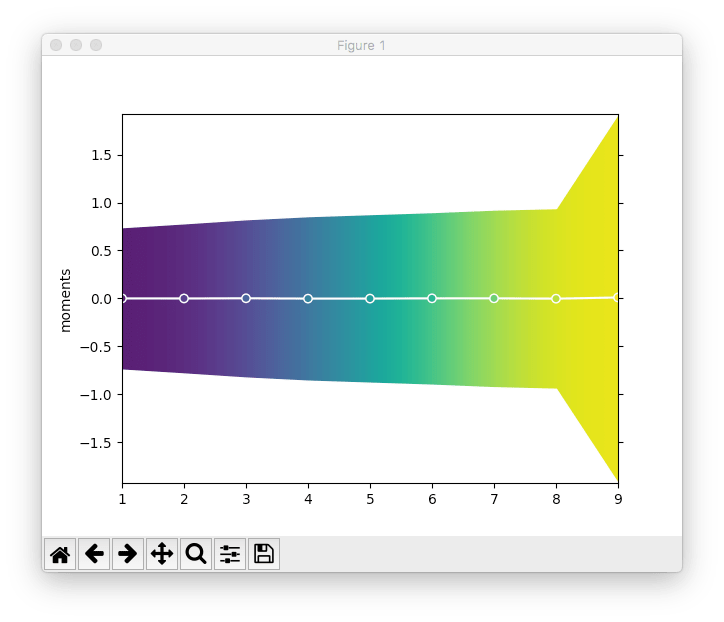Click the x-axis tick label 9
Viewport: 724px width, 622px height.
click(x=618, y=499)
